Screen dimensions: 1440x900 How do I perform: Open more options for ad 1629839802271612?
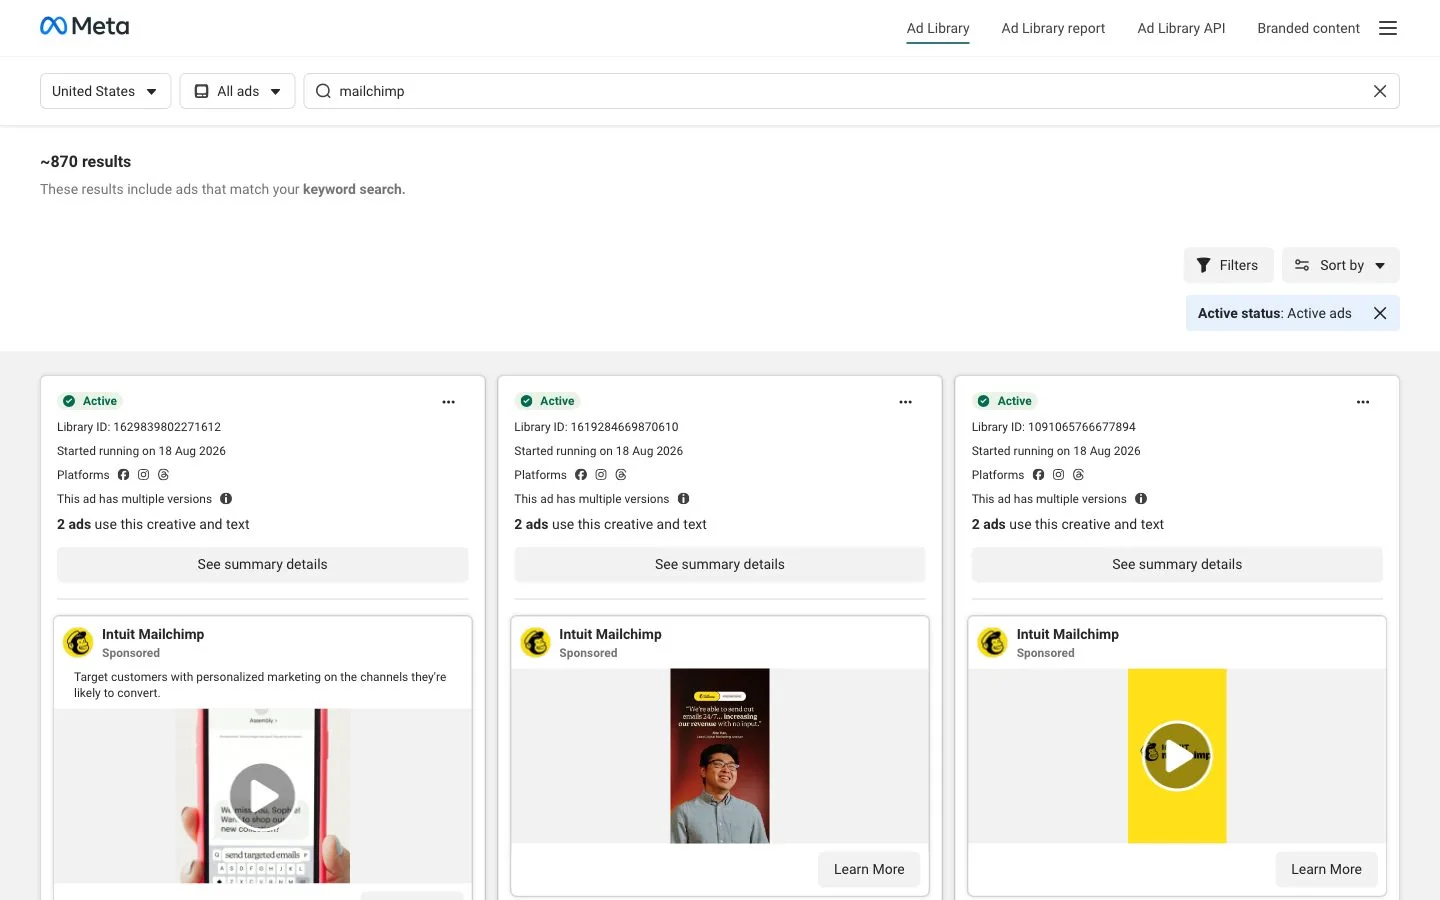[448, 402]
